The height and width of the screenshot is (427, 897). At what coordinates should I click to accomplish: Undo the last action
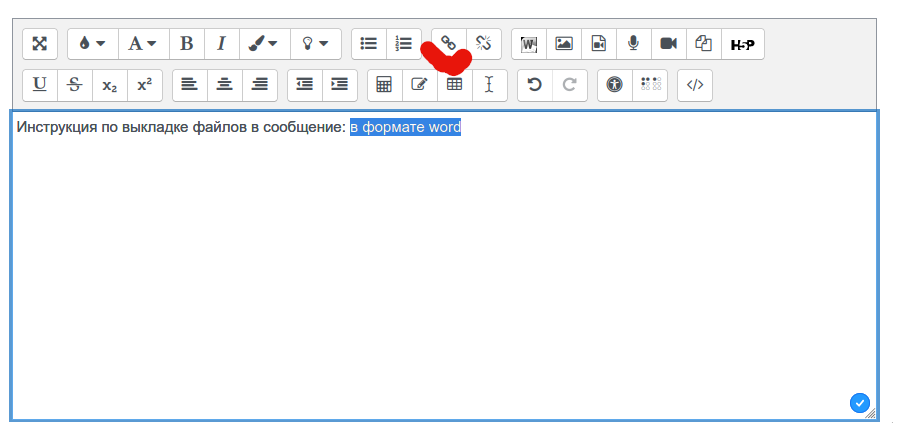pyautogui.click(x=534, y=85)
